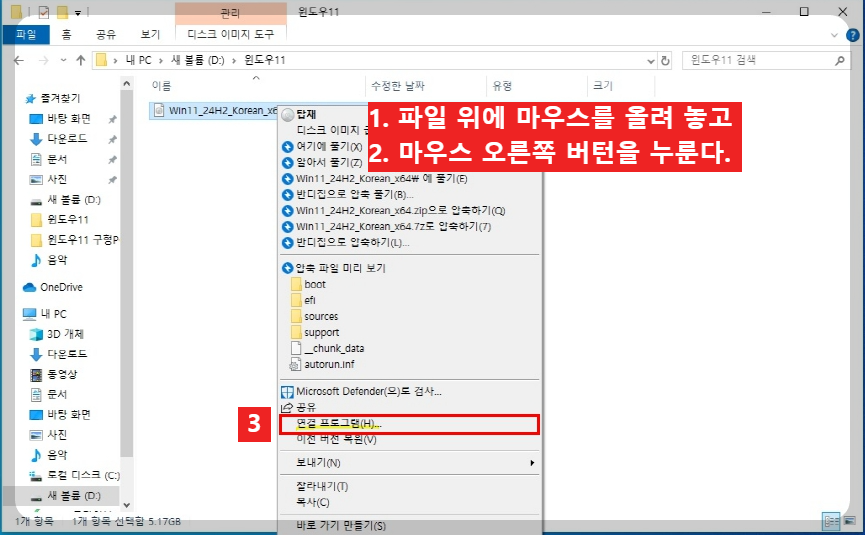This screenshot has width=865, height=535.
Task: Click the back navigation arrow
Action: click(x=19, y=60)
